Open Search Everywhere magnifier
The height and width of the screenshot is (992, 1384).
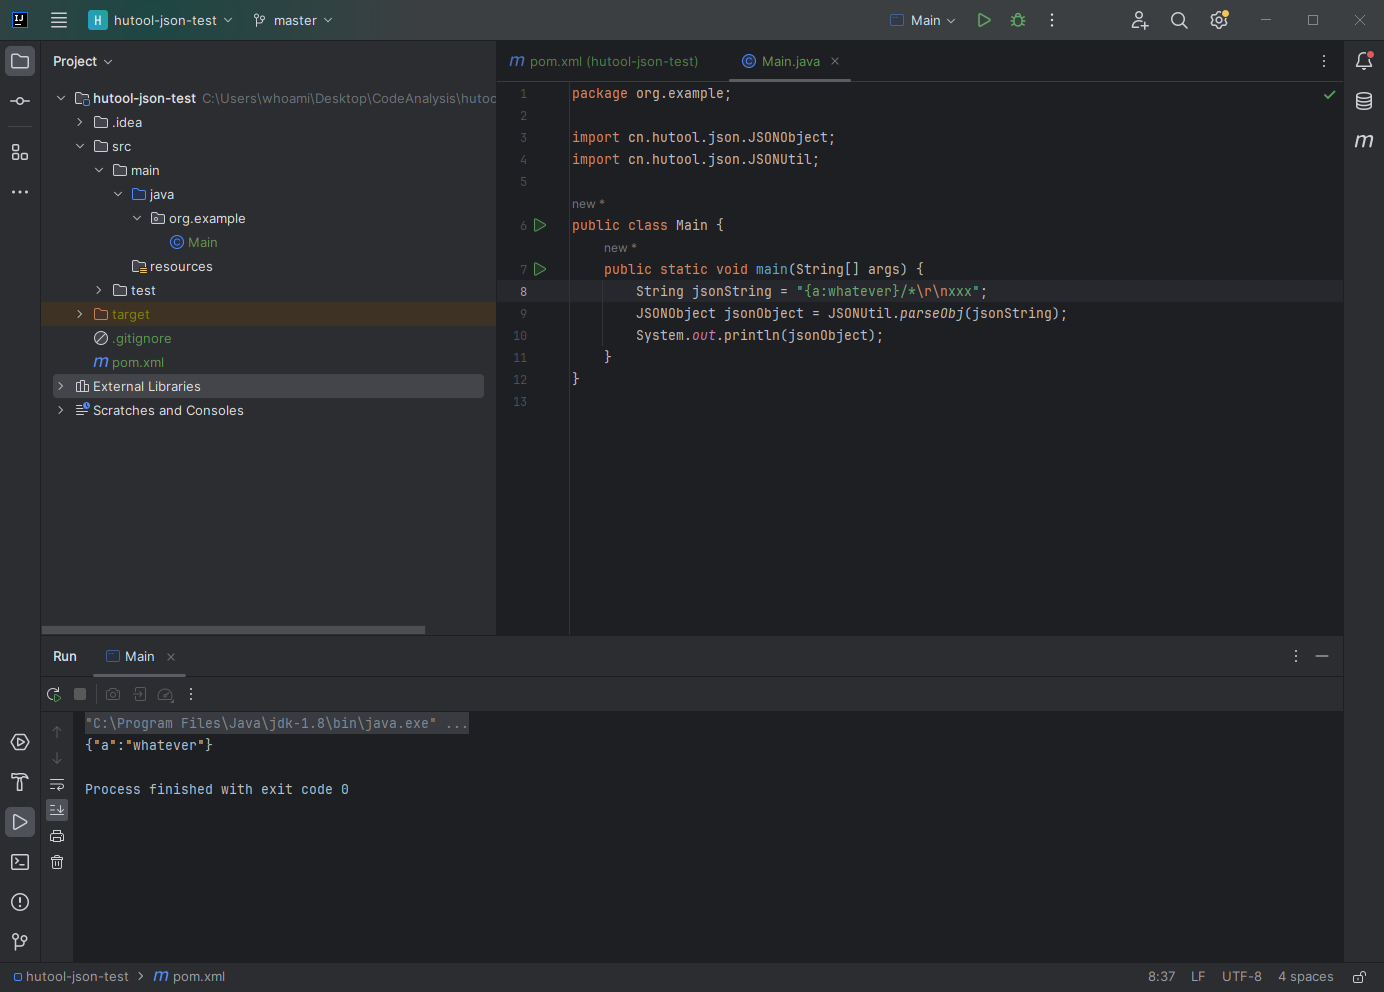tap(1179, 20)
